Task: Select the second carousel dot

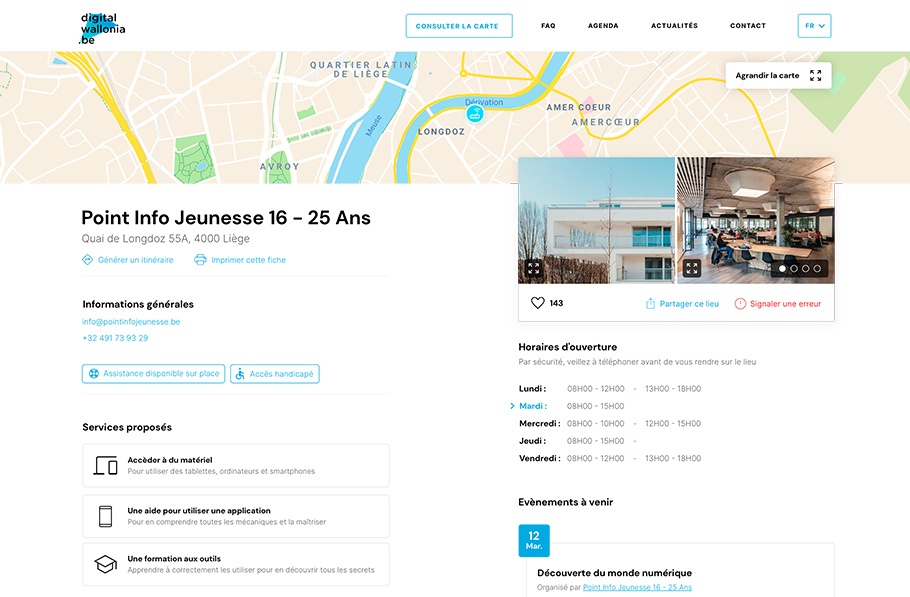Action: [794, 269]
